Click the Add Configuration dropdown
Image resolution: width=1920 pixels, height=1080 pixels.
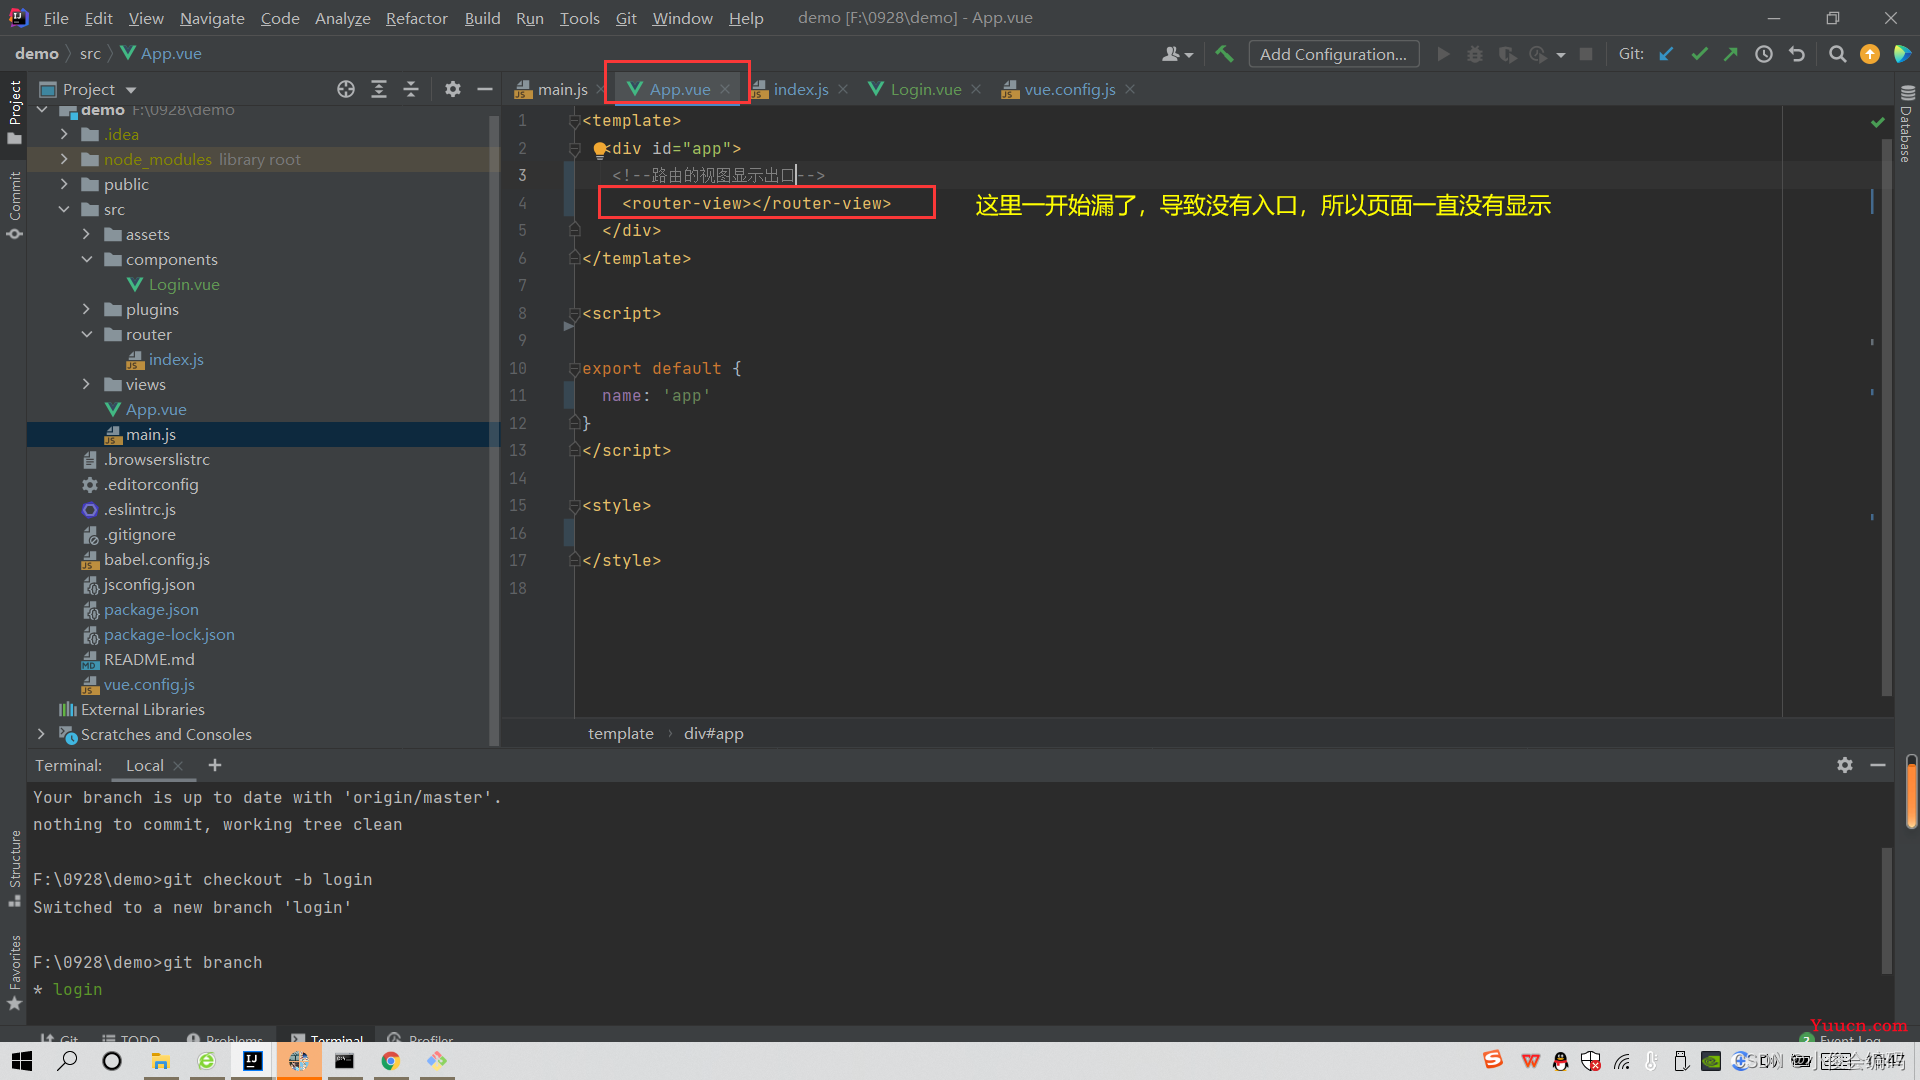click(1332, 53)
